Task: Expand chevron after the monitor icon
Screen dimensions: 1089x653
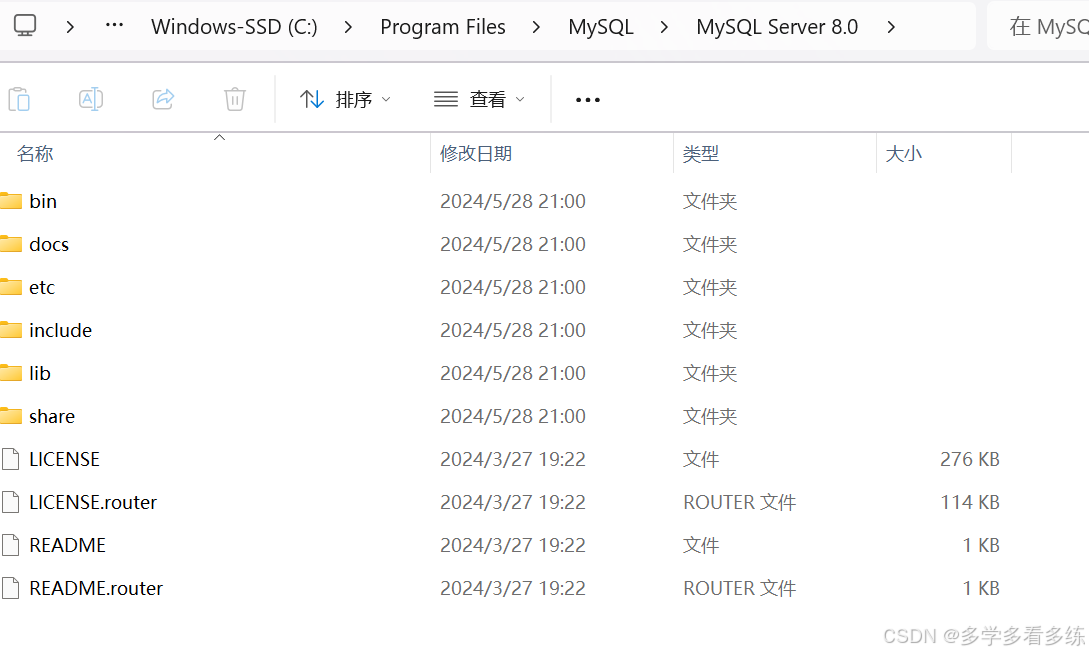Action: tap(69, 27)
